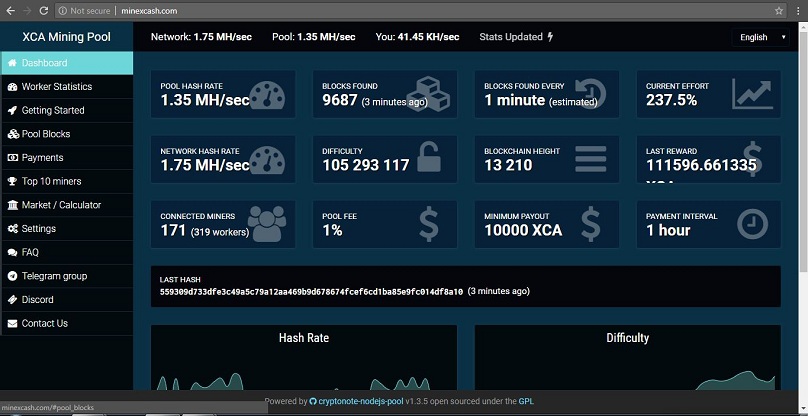Click the Difficulty chart

[x=628, y=357]
